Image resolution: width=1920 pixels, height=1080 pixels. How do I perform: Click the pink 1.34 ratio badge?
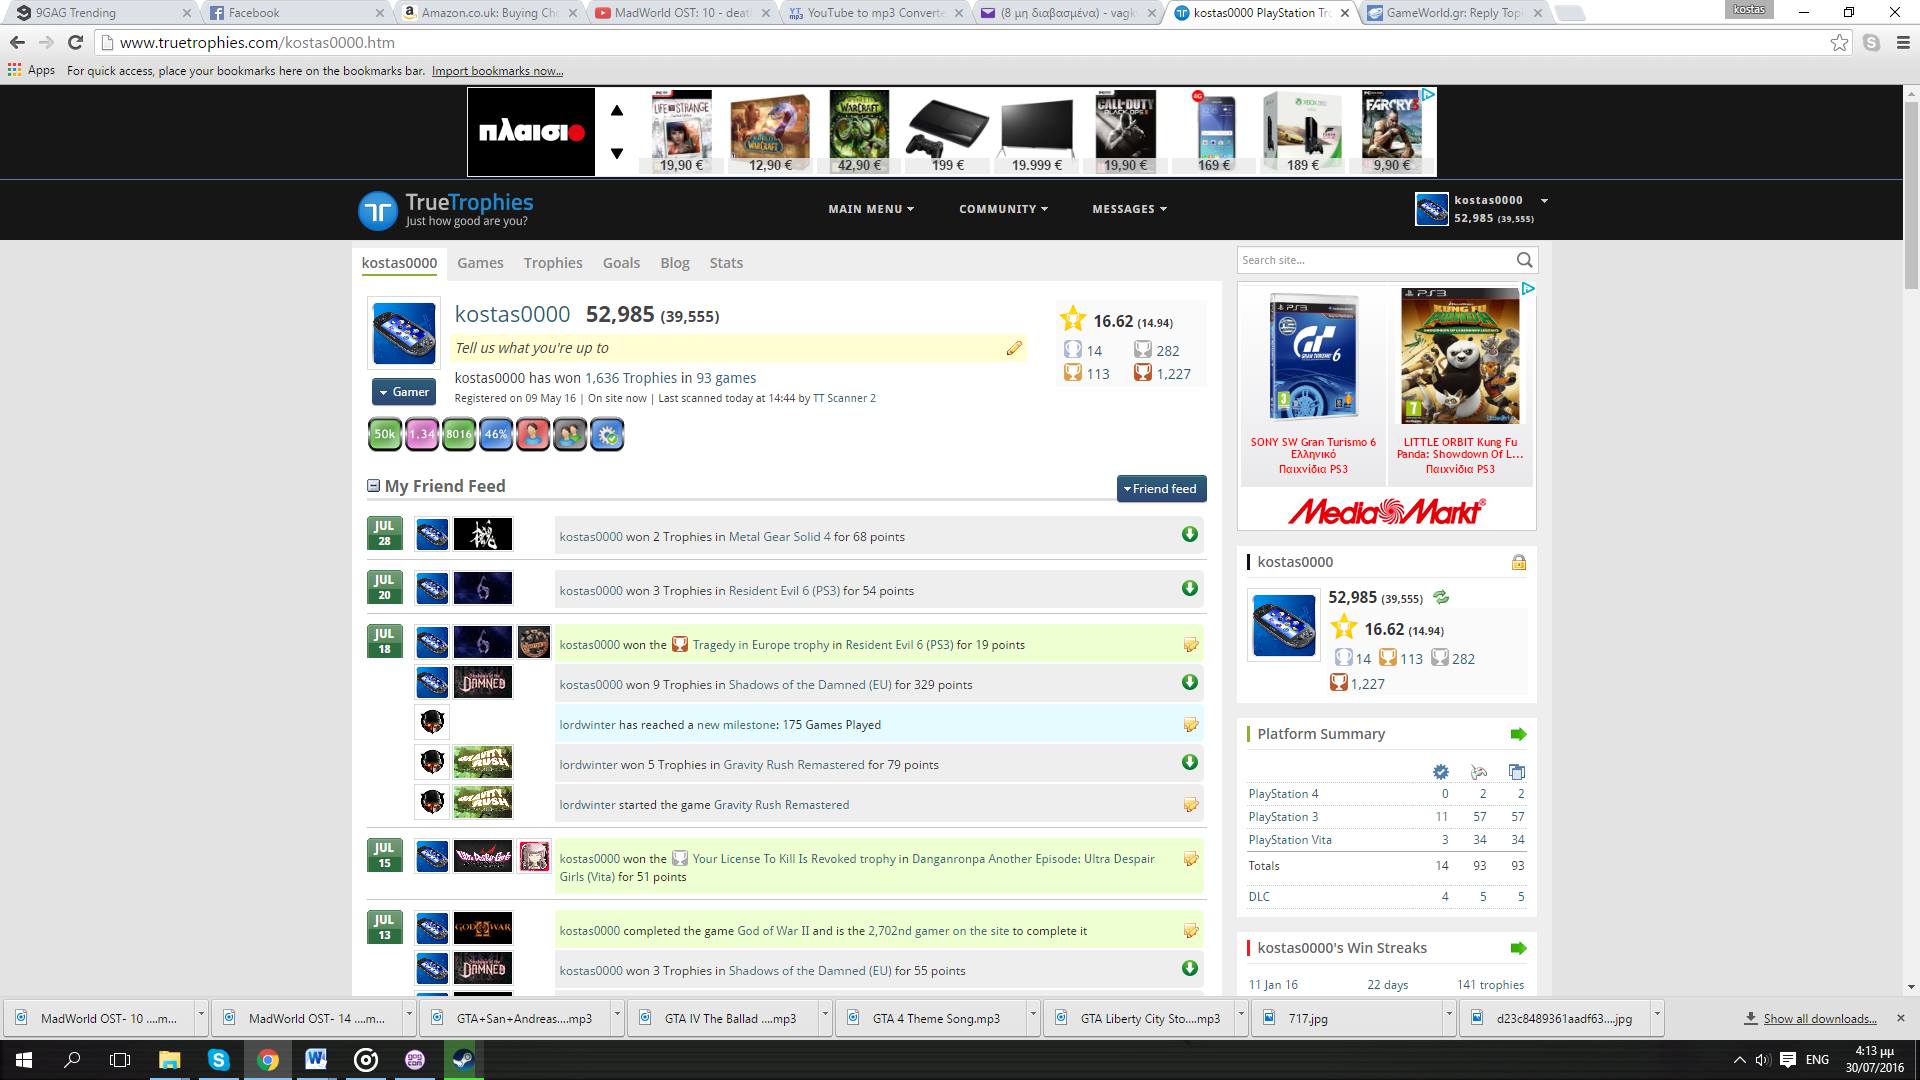(x=422, y=434)
